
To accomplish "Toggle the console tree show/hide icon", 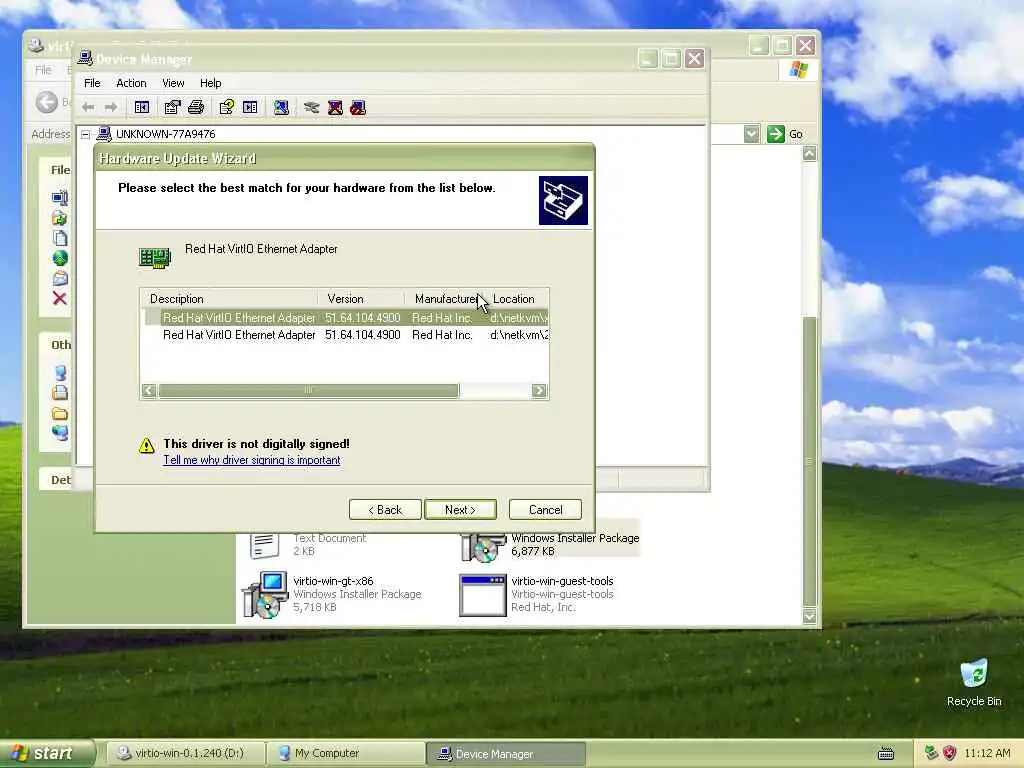I will point(142,107).
